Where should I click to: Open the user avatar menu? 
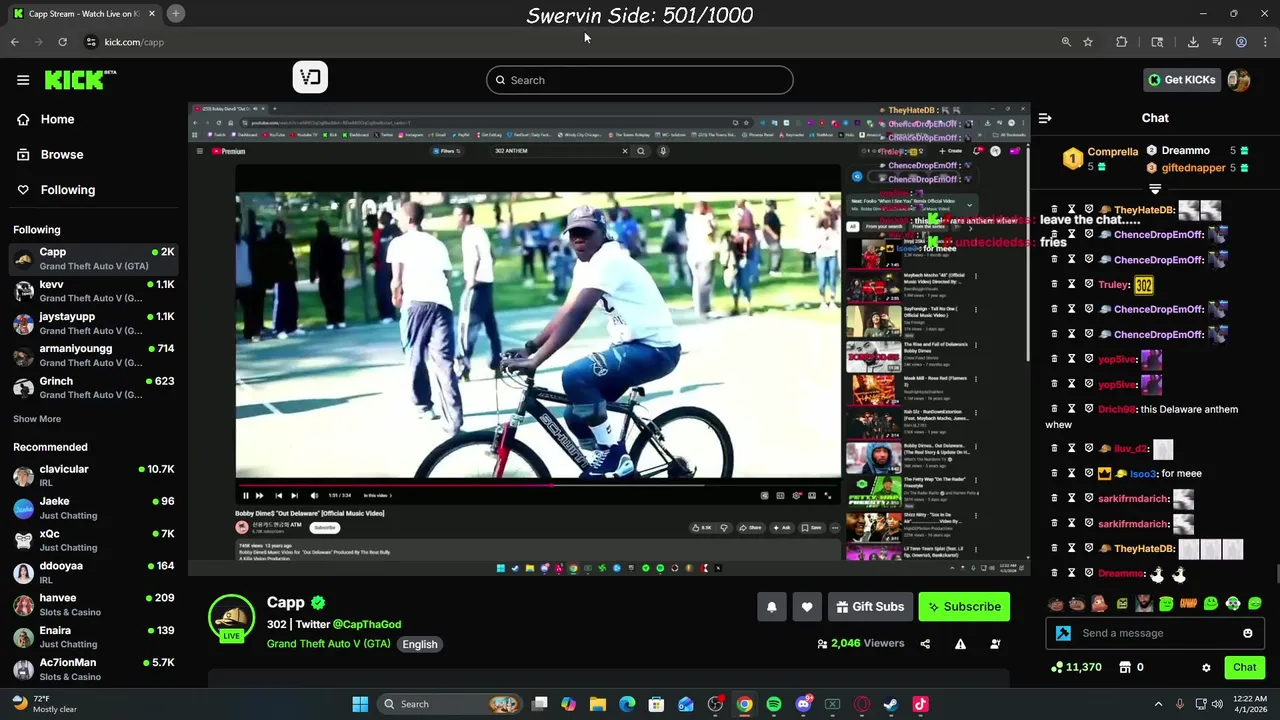pyautogui.click(x=1239, y=80)
